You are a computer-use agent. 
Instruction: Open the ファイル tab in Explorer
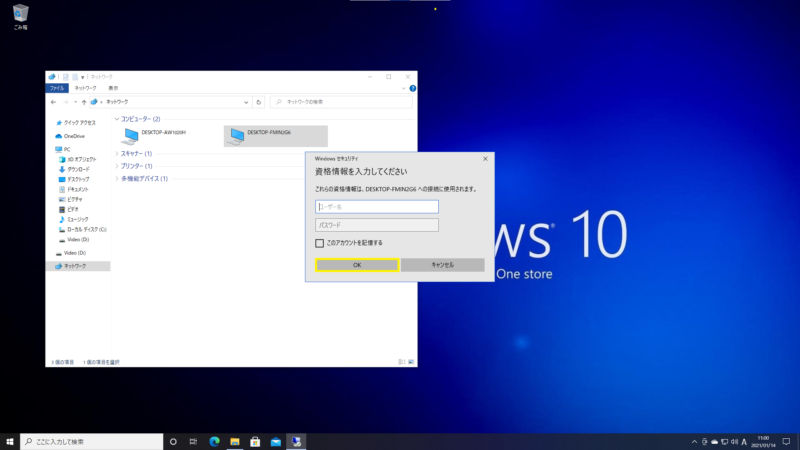[57, 88]
